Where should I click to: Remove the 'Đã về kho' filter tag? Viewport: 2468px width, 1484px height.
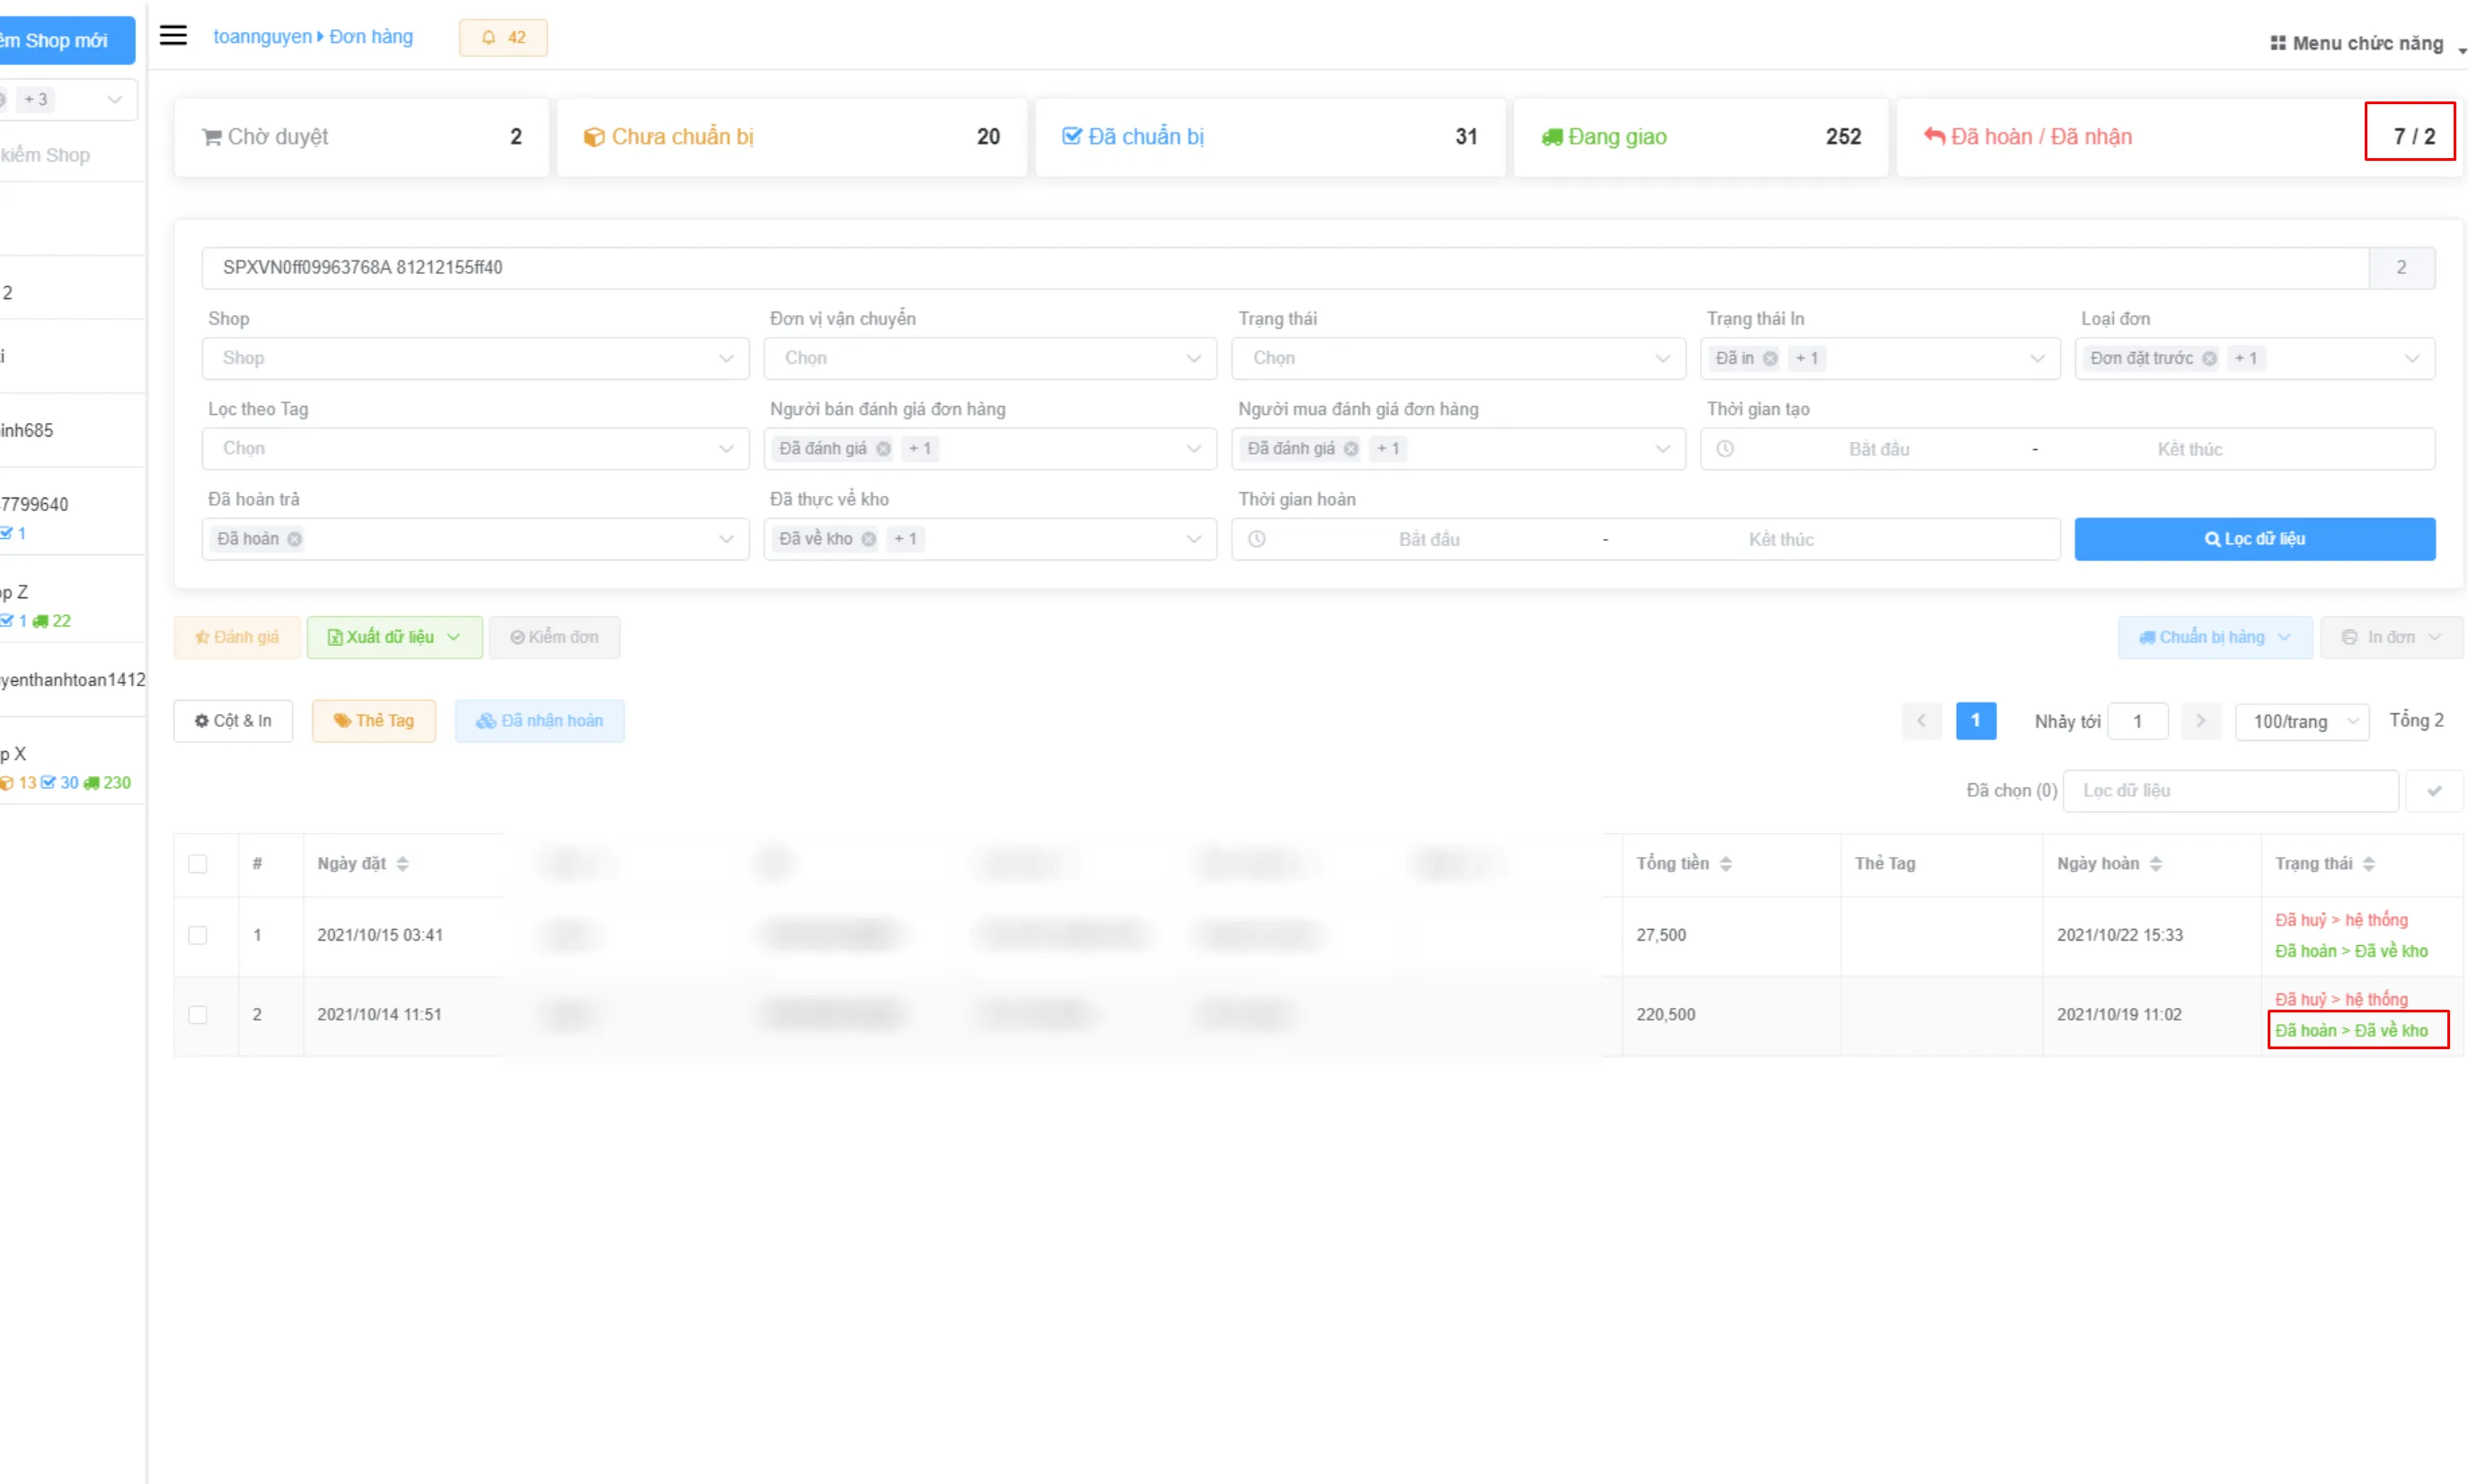coord(868,539)
